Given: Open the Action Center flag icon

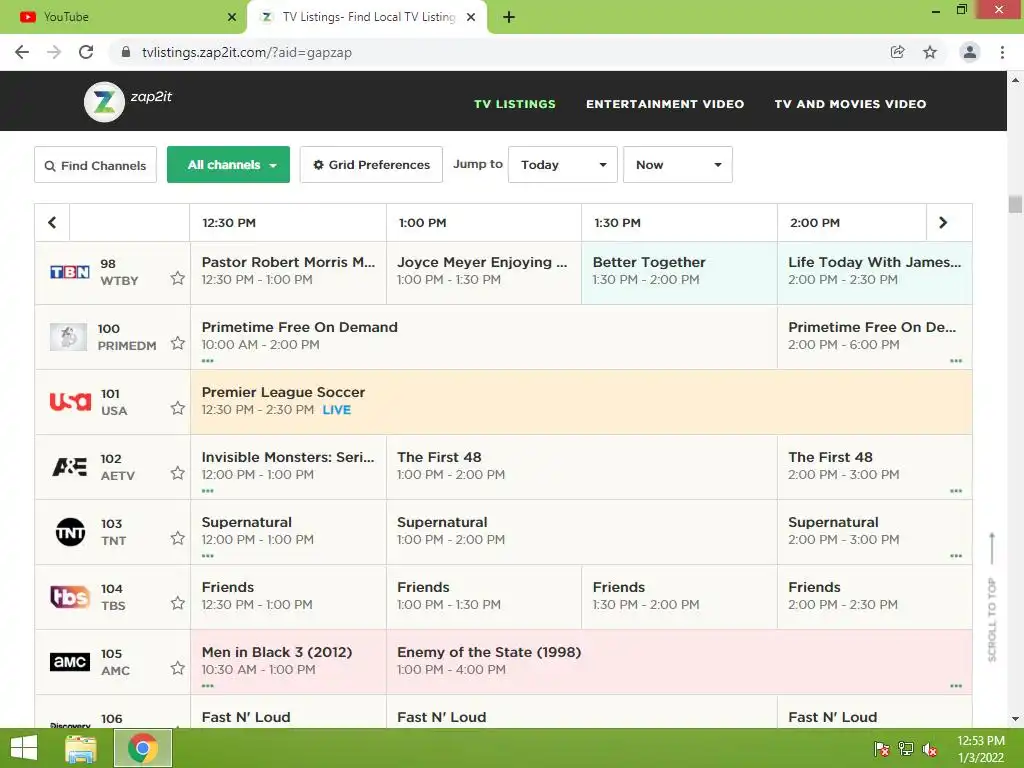Looking at the screenshot, I should (882, 749).
